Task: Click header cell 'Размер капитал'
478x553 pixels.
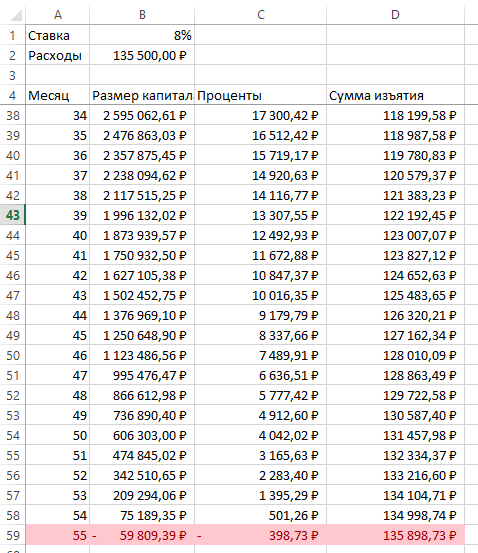Action: pyautogui.click(x=142, y=95)
